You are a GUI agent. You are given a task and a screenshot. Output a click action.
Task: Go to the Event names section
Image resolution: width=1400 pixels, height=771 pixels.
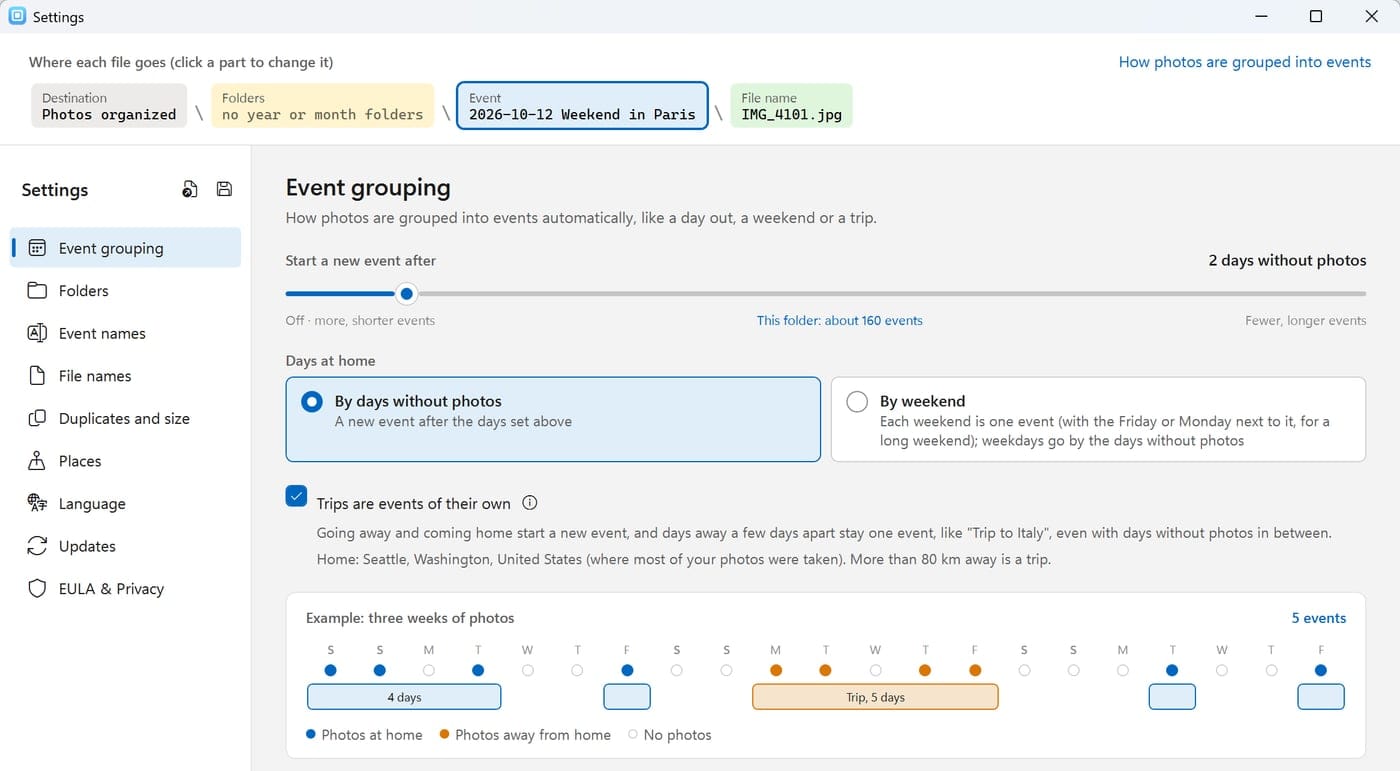pyautogui.click(x=126, y=333)
